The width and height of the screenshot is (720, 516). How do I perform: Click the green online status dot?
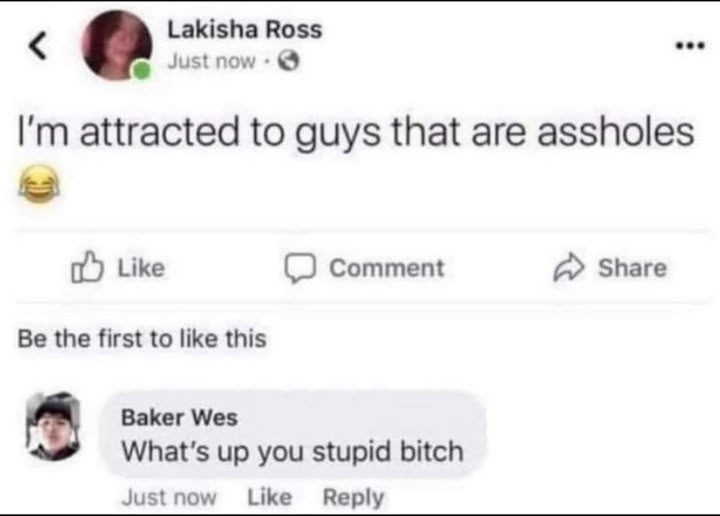tap(141, 70)
